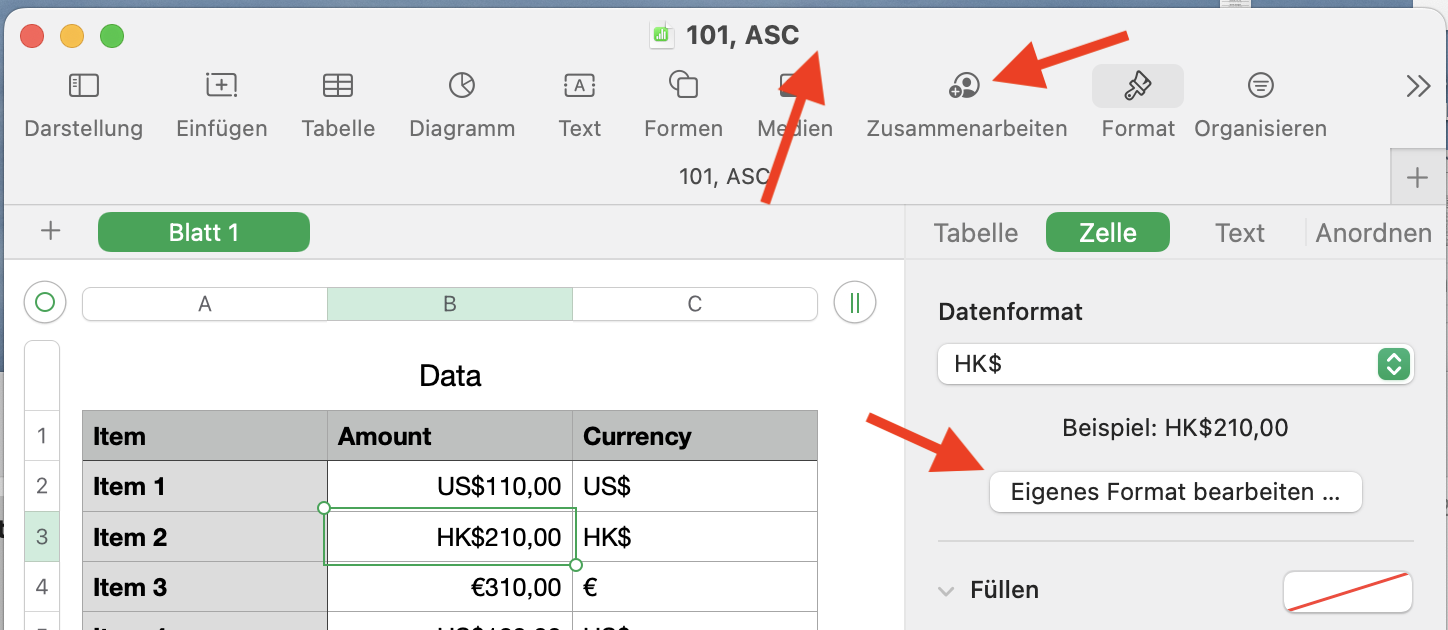Show more toolbar items via double chevron
1448x630 pixels.
[x=1418, y=86]
